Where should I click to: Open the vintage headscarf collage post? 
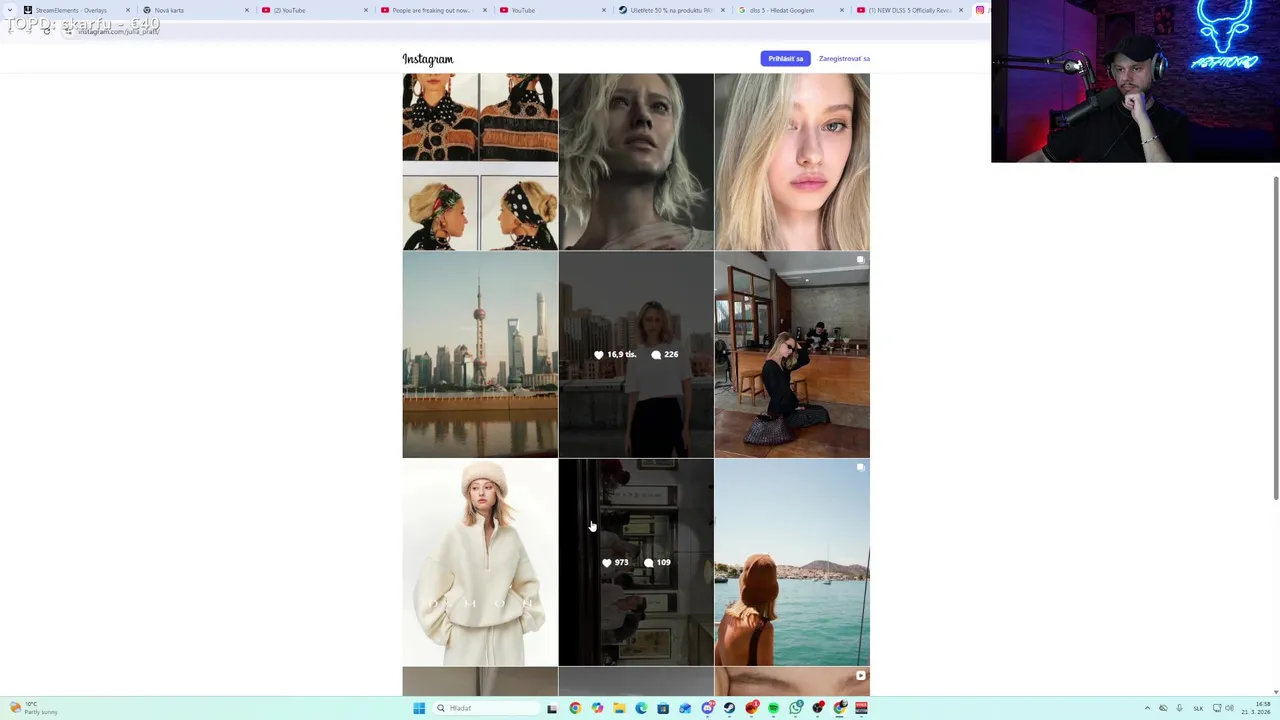pos(480,161)
